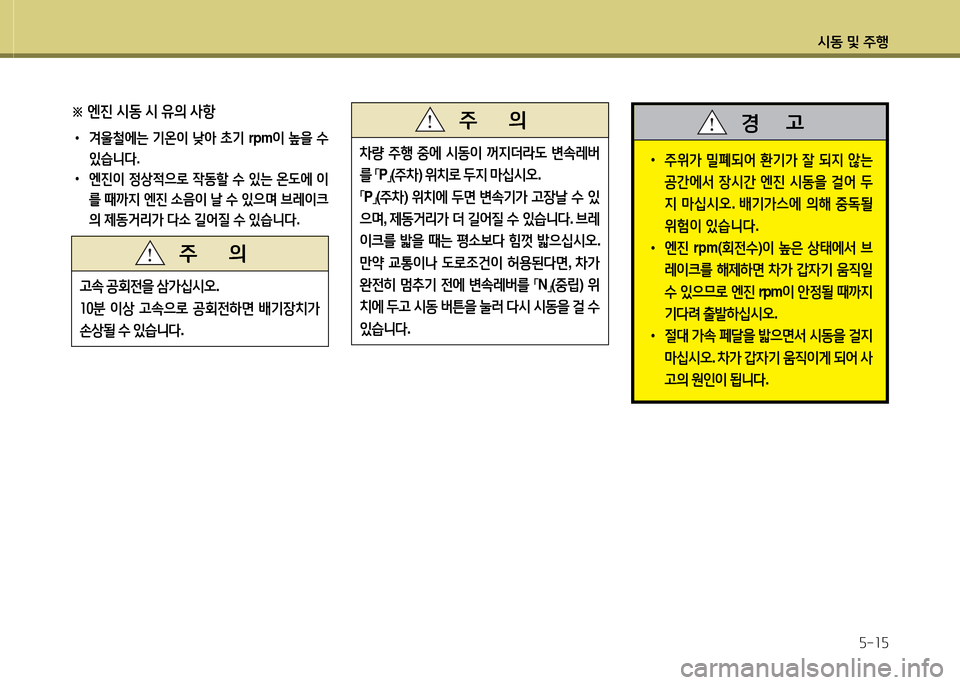Click the 엔진 시동 시 유의 사항 heading
This screenshot has width=960, height=685.
click(151, 112)
